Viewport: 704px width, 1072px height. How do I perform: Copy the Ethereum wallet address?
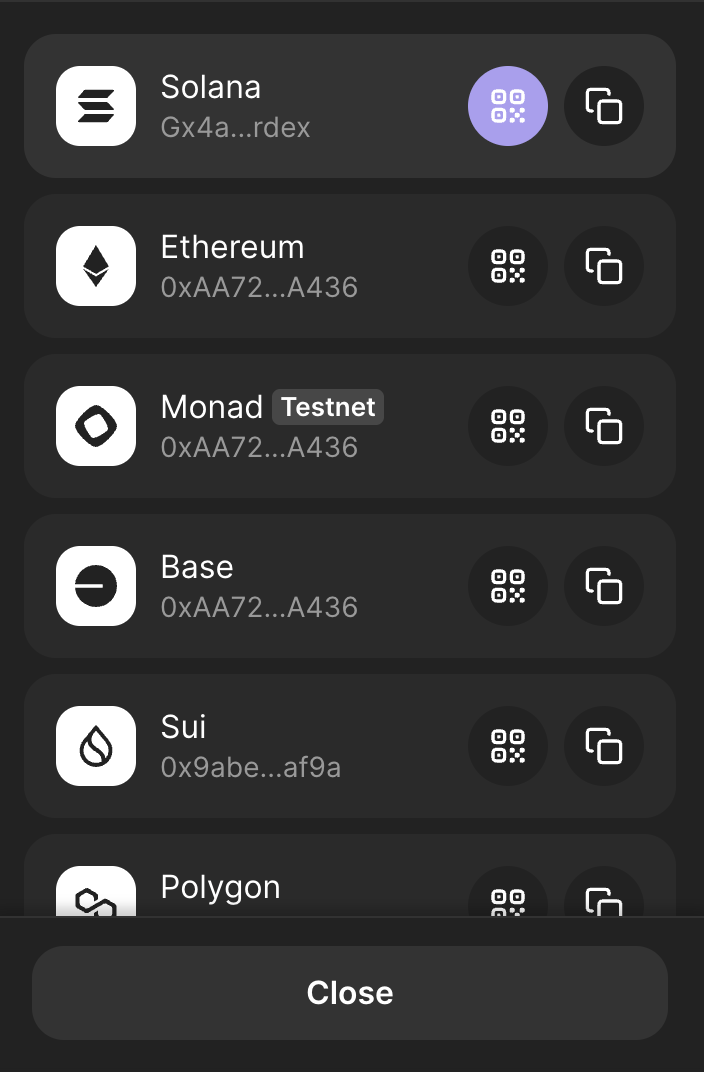tap(604, 266)
